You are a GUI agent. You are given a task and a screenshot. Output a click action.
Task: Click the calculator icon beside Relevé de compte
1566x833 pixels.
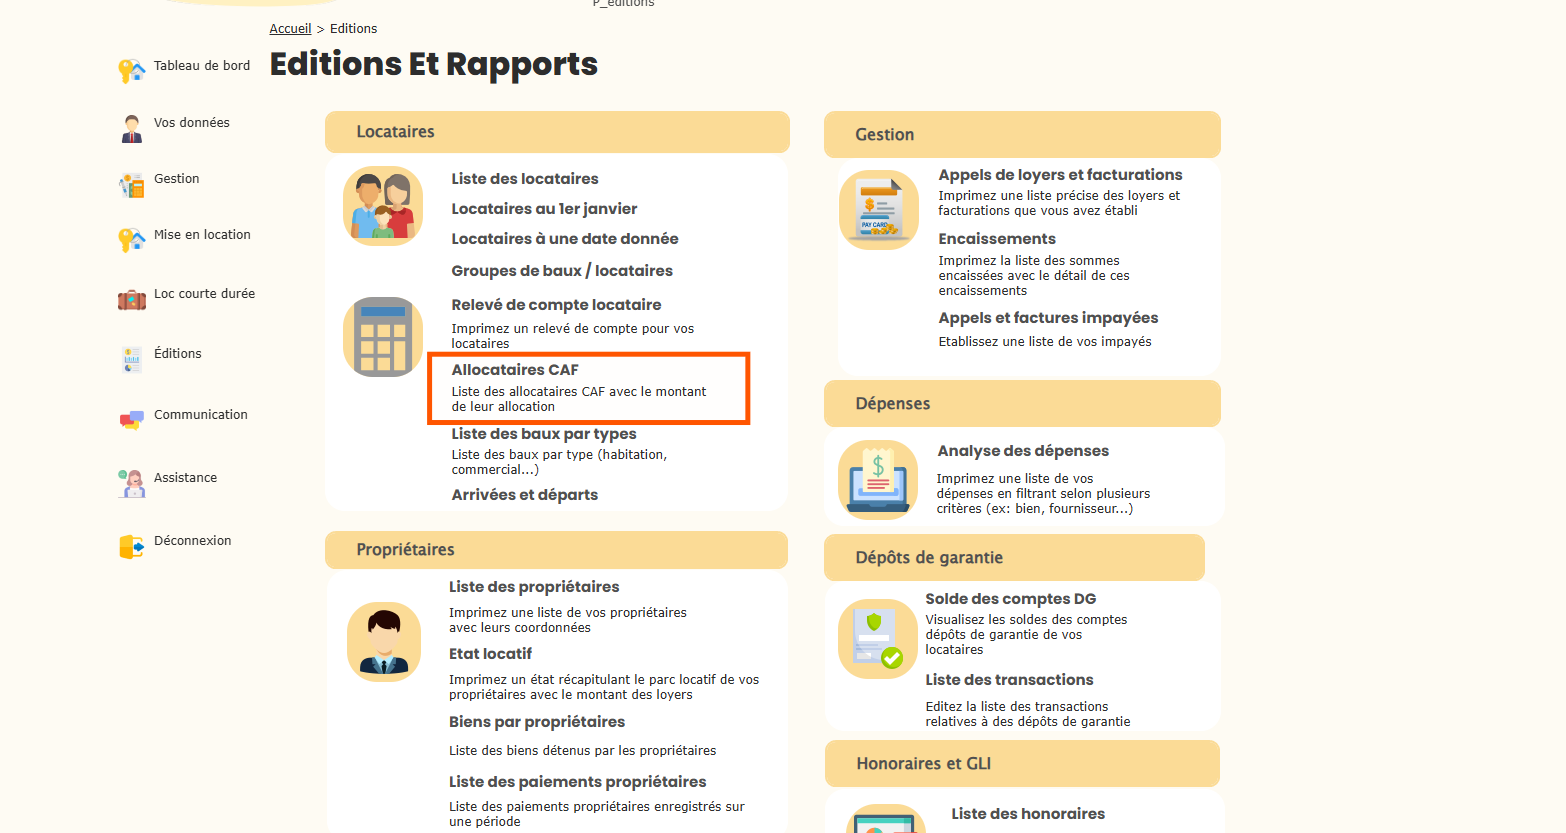[383, 337]
